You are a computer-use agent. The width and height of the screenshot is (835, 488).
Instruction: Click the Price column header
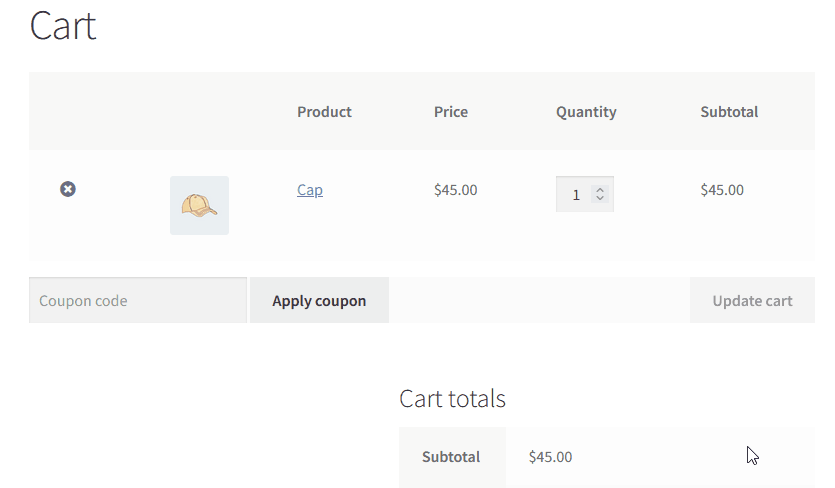[x=451, y=112]
